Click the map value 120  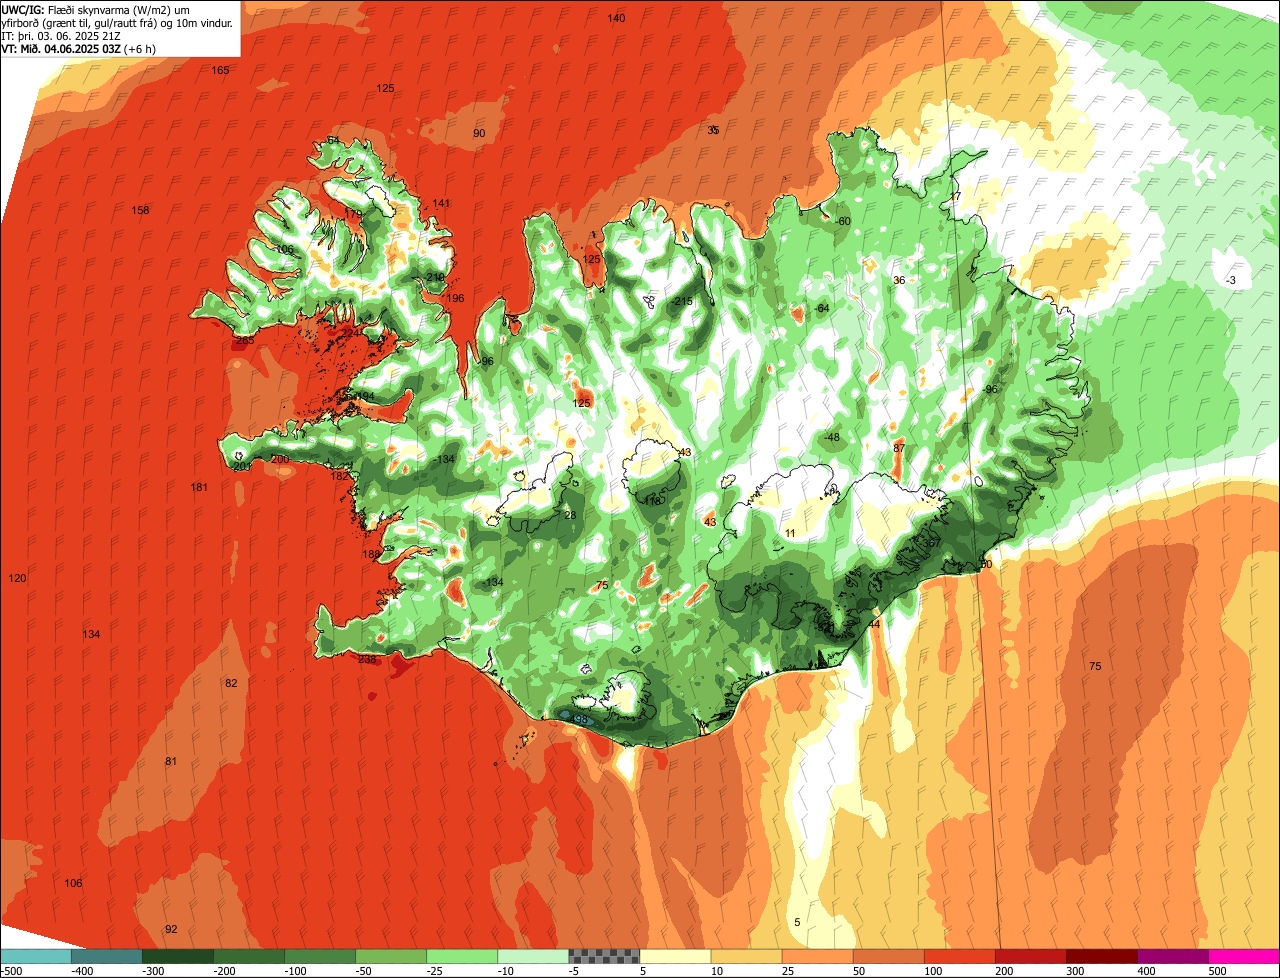tap(17, 578)
